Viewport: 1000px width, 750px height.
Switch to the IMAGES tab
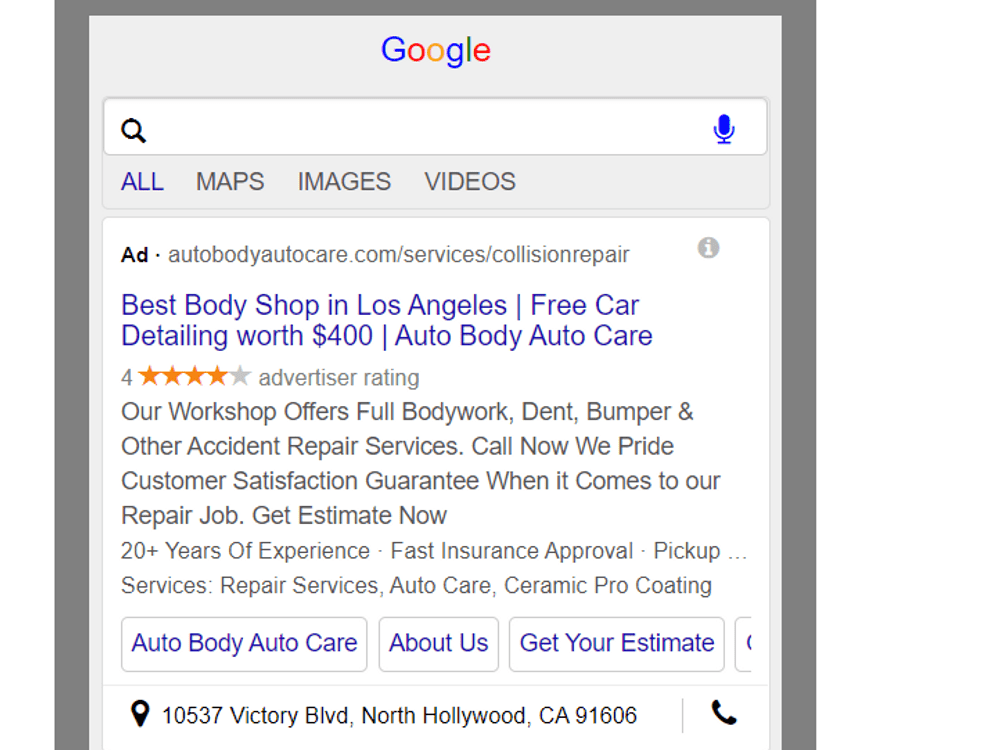tap(344, 182)
